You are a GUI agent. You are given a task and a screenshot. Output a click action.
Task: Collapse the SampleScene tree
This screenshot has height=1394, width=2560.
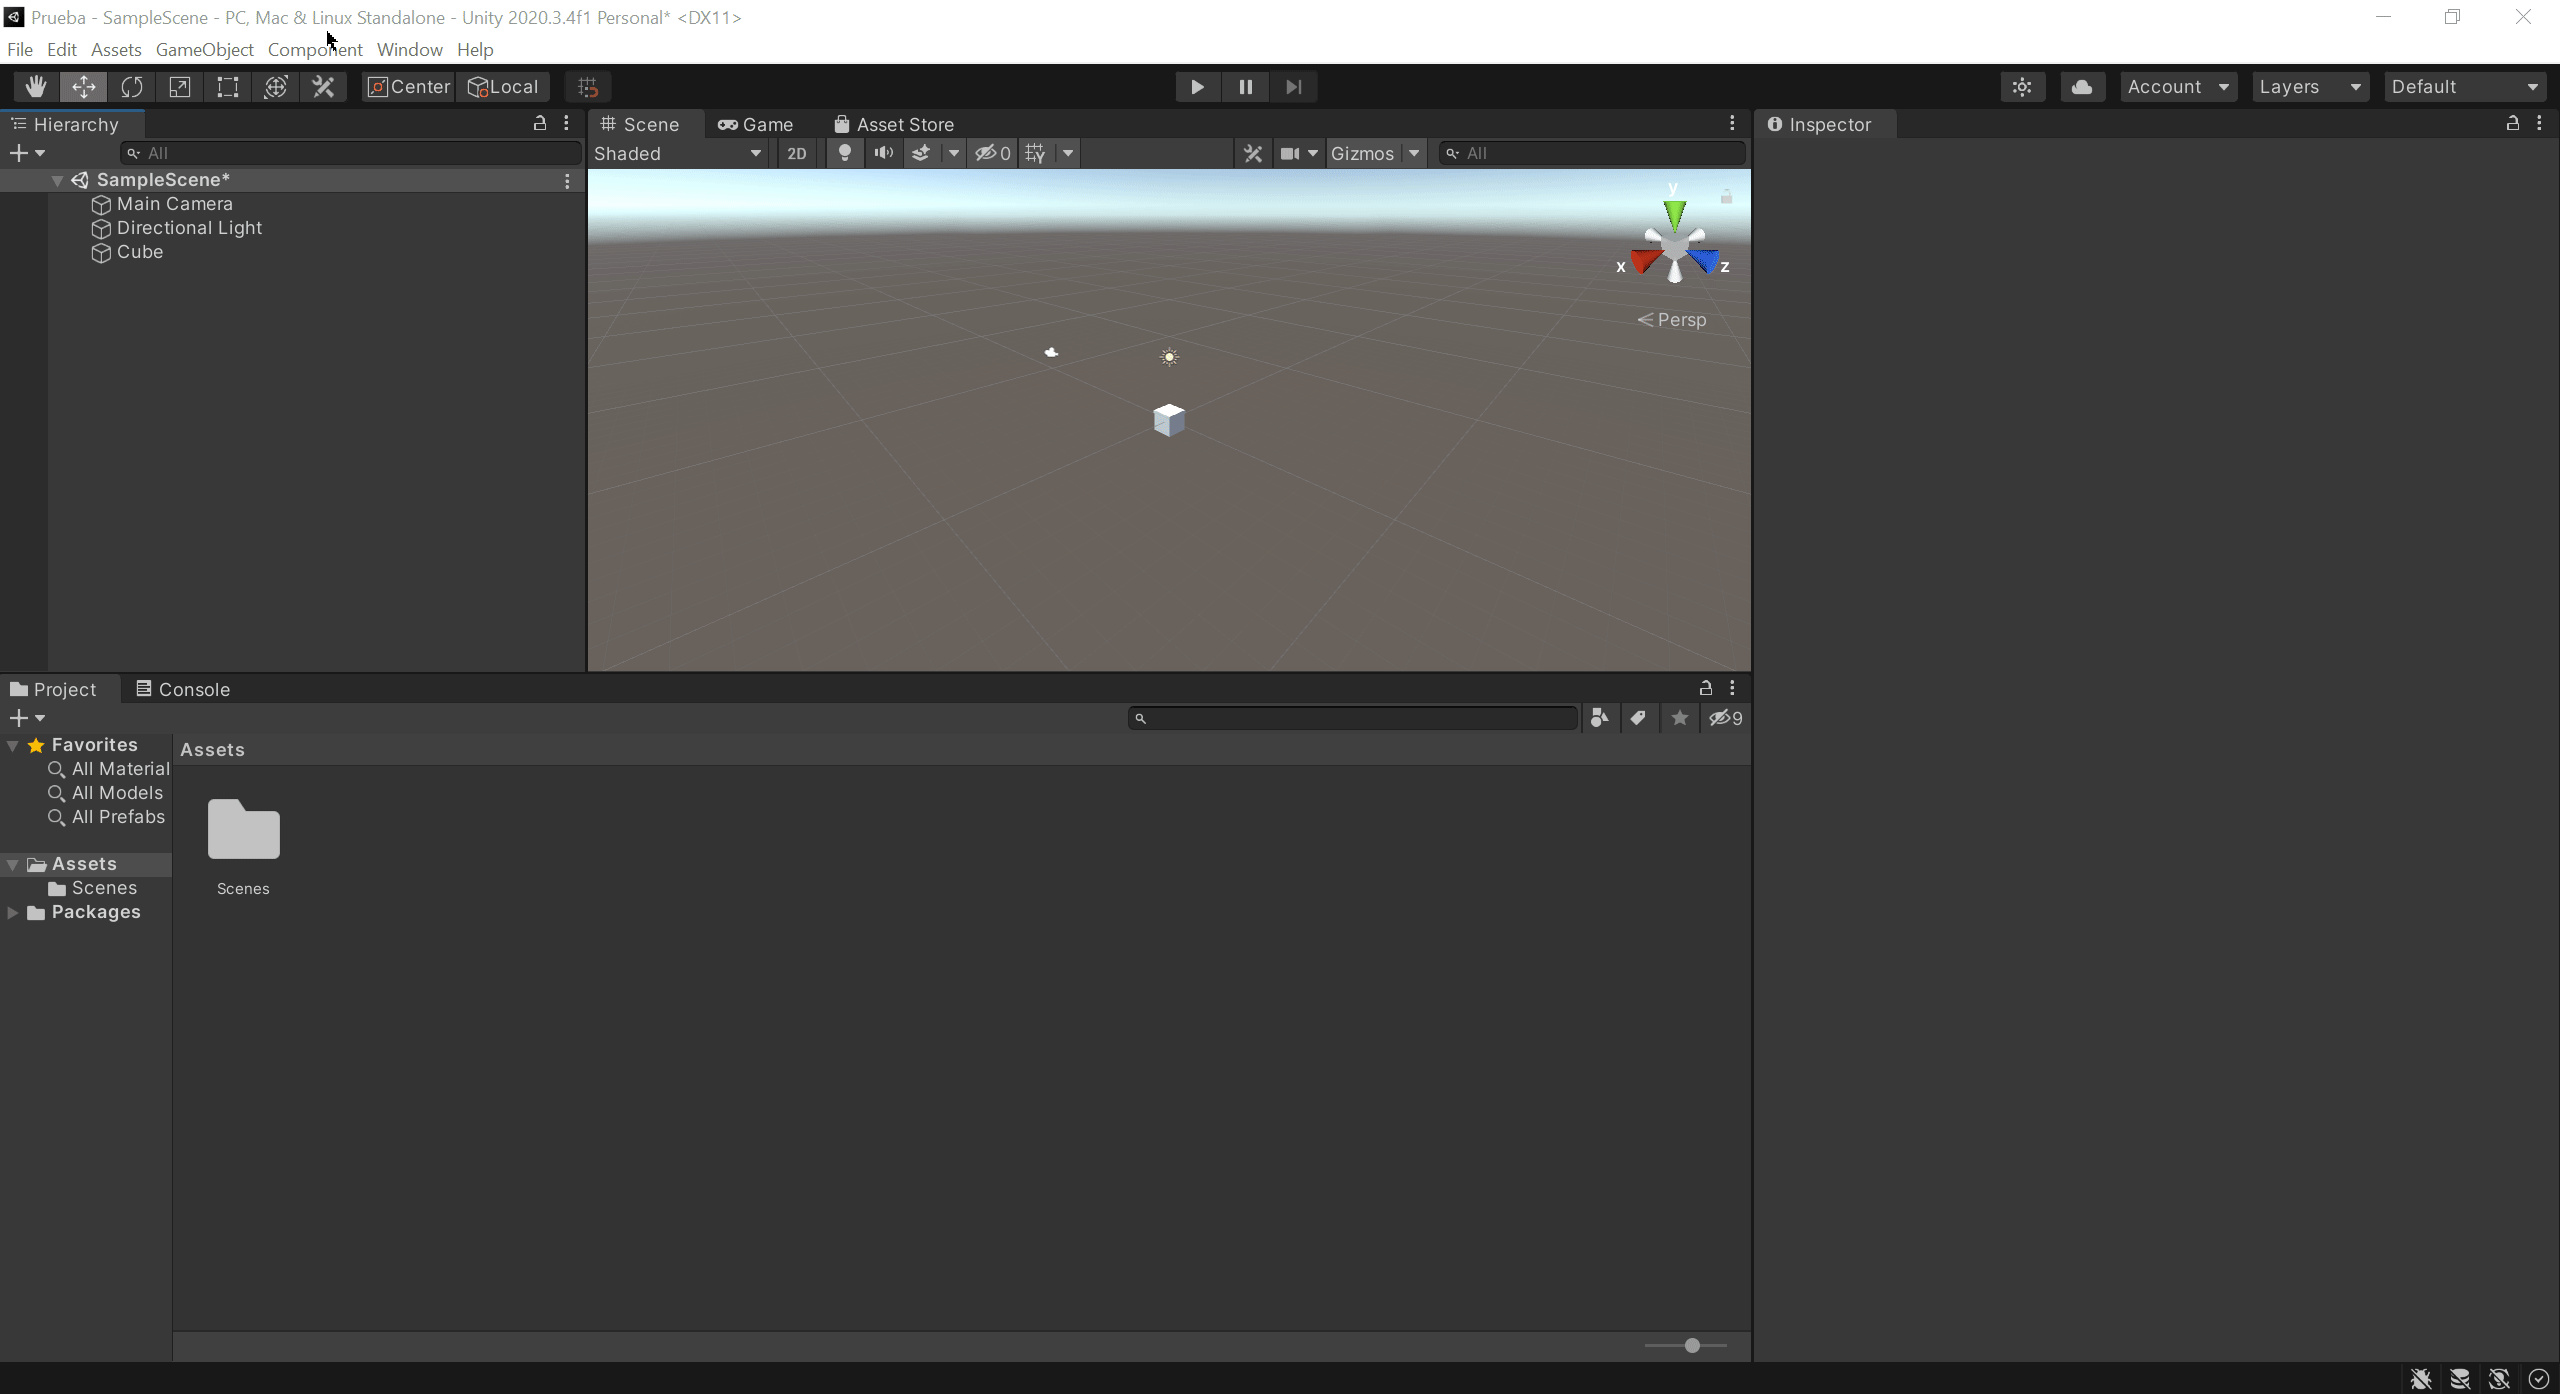pos(58,180)
